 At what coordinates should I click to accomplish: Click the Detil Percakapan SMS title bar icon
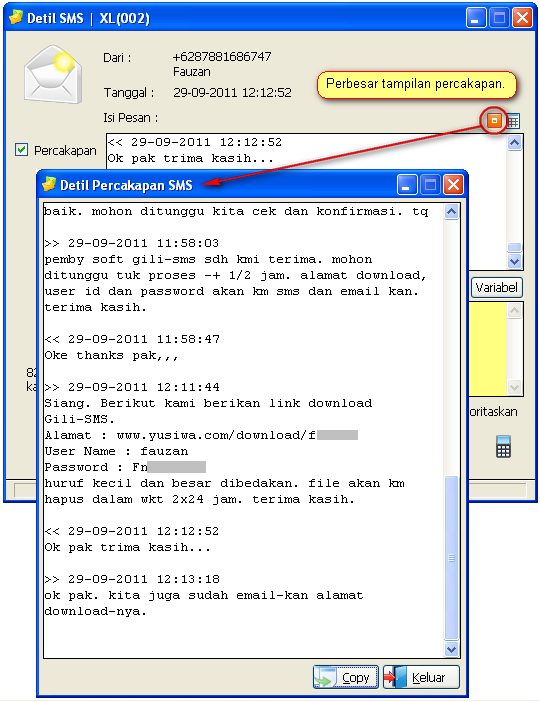pyautogui.click(x=48, y=184)
